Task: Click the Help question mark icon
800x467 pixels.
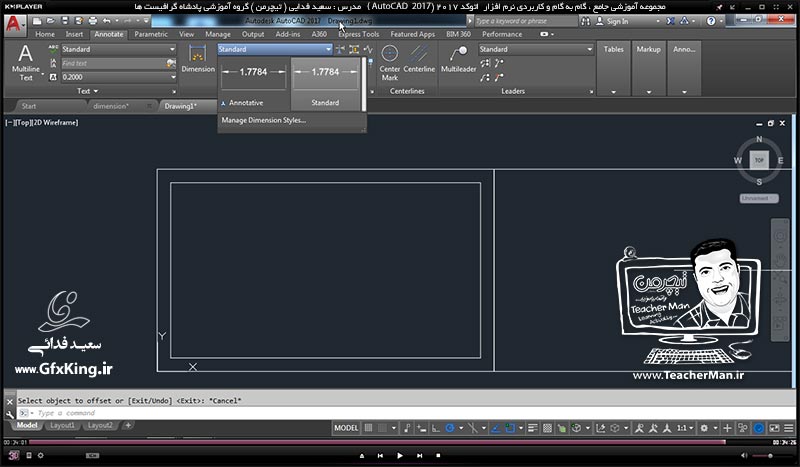Action: (x=711, y=21)
